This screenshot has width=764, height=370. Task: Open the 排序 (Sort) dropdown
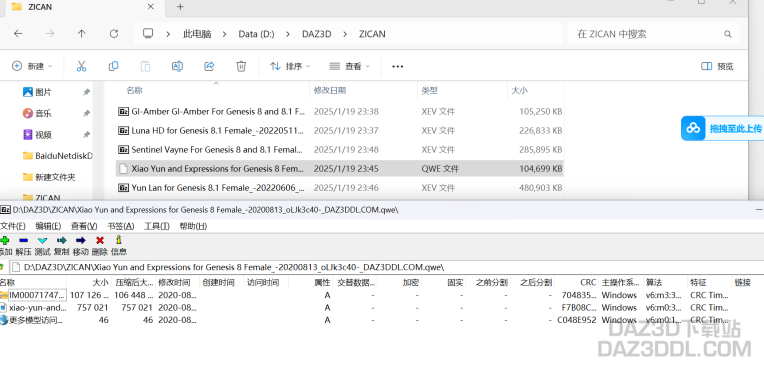point(290,66)
